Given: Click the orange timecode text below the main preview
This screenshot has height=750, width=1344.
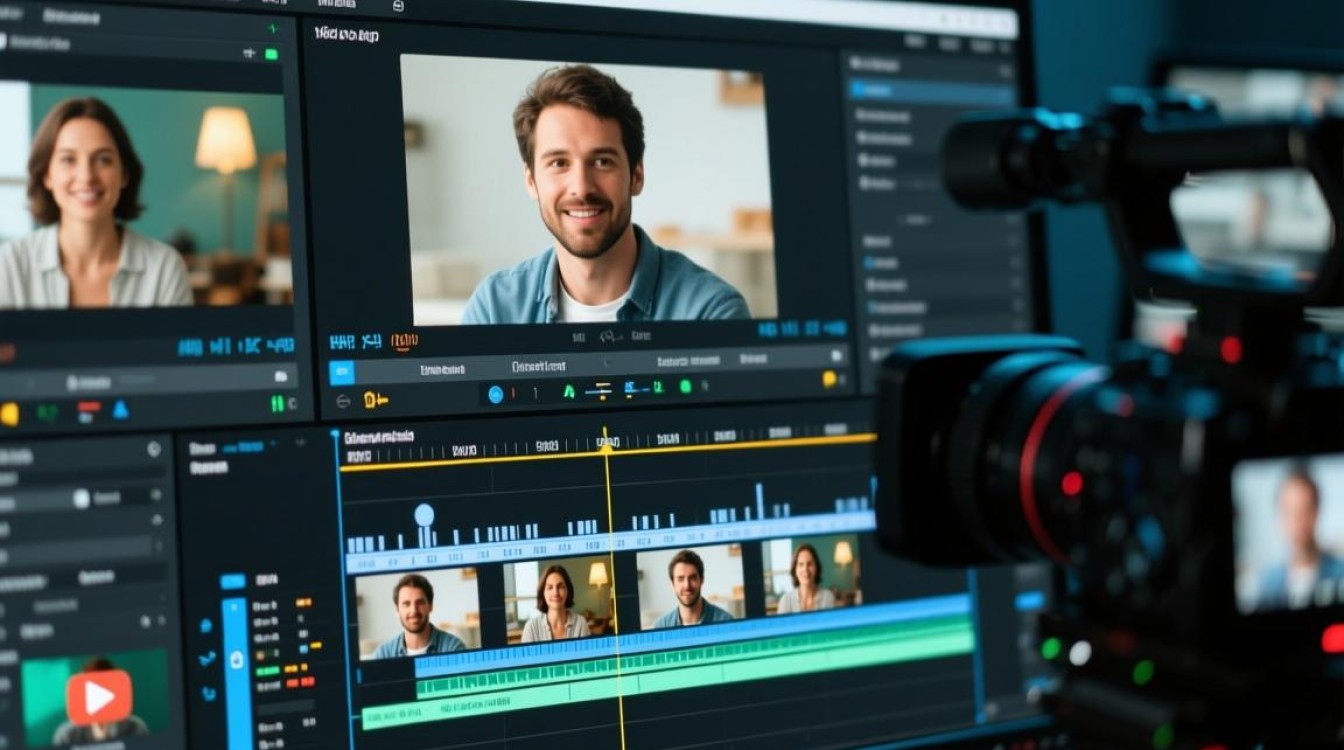Looking at the screenshot, I should coord(404,342).
